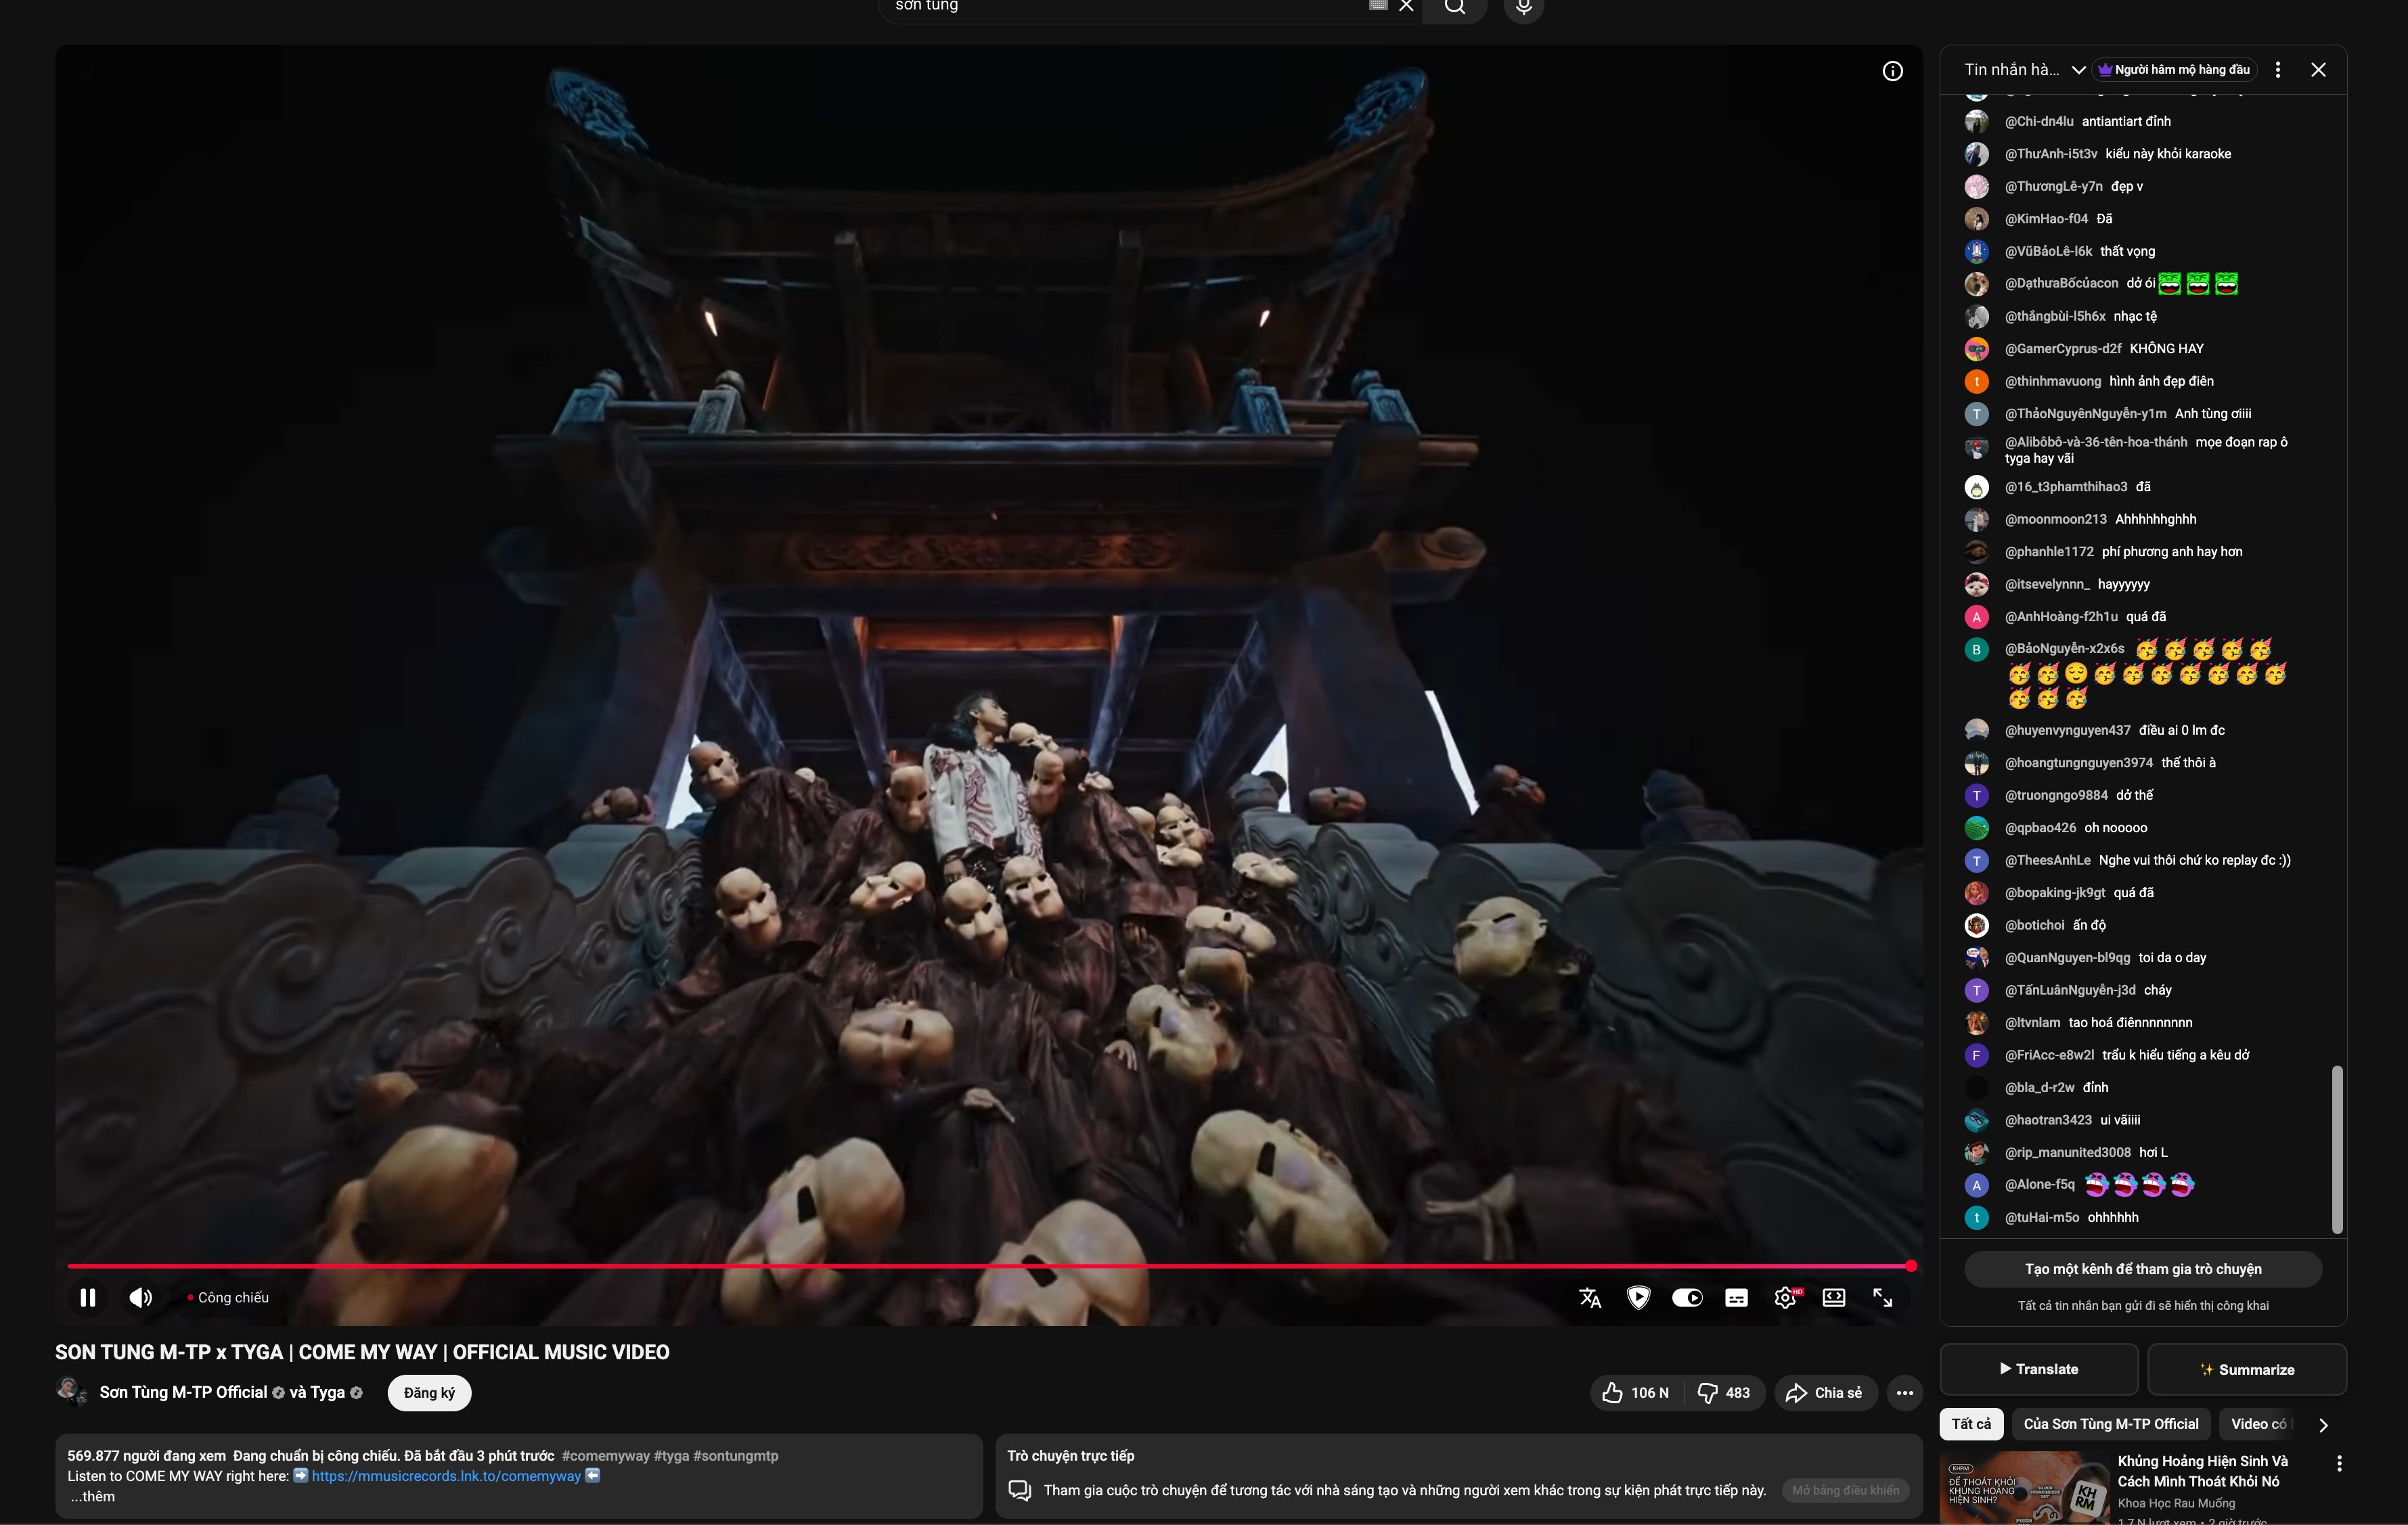Screen dimensions: 2408x1525
Task: Click the #tyga hashtag
Action: (x=671, y=1456)
